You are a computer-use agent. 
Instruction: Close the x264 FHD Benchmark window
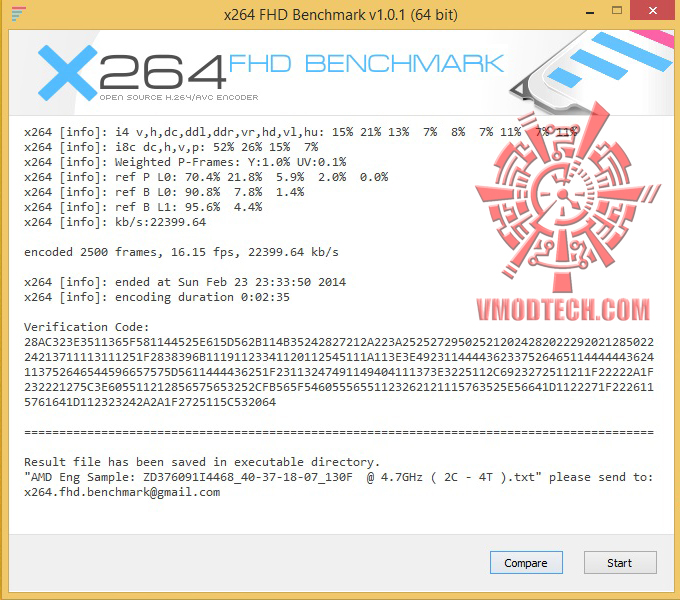coord(653,10)
